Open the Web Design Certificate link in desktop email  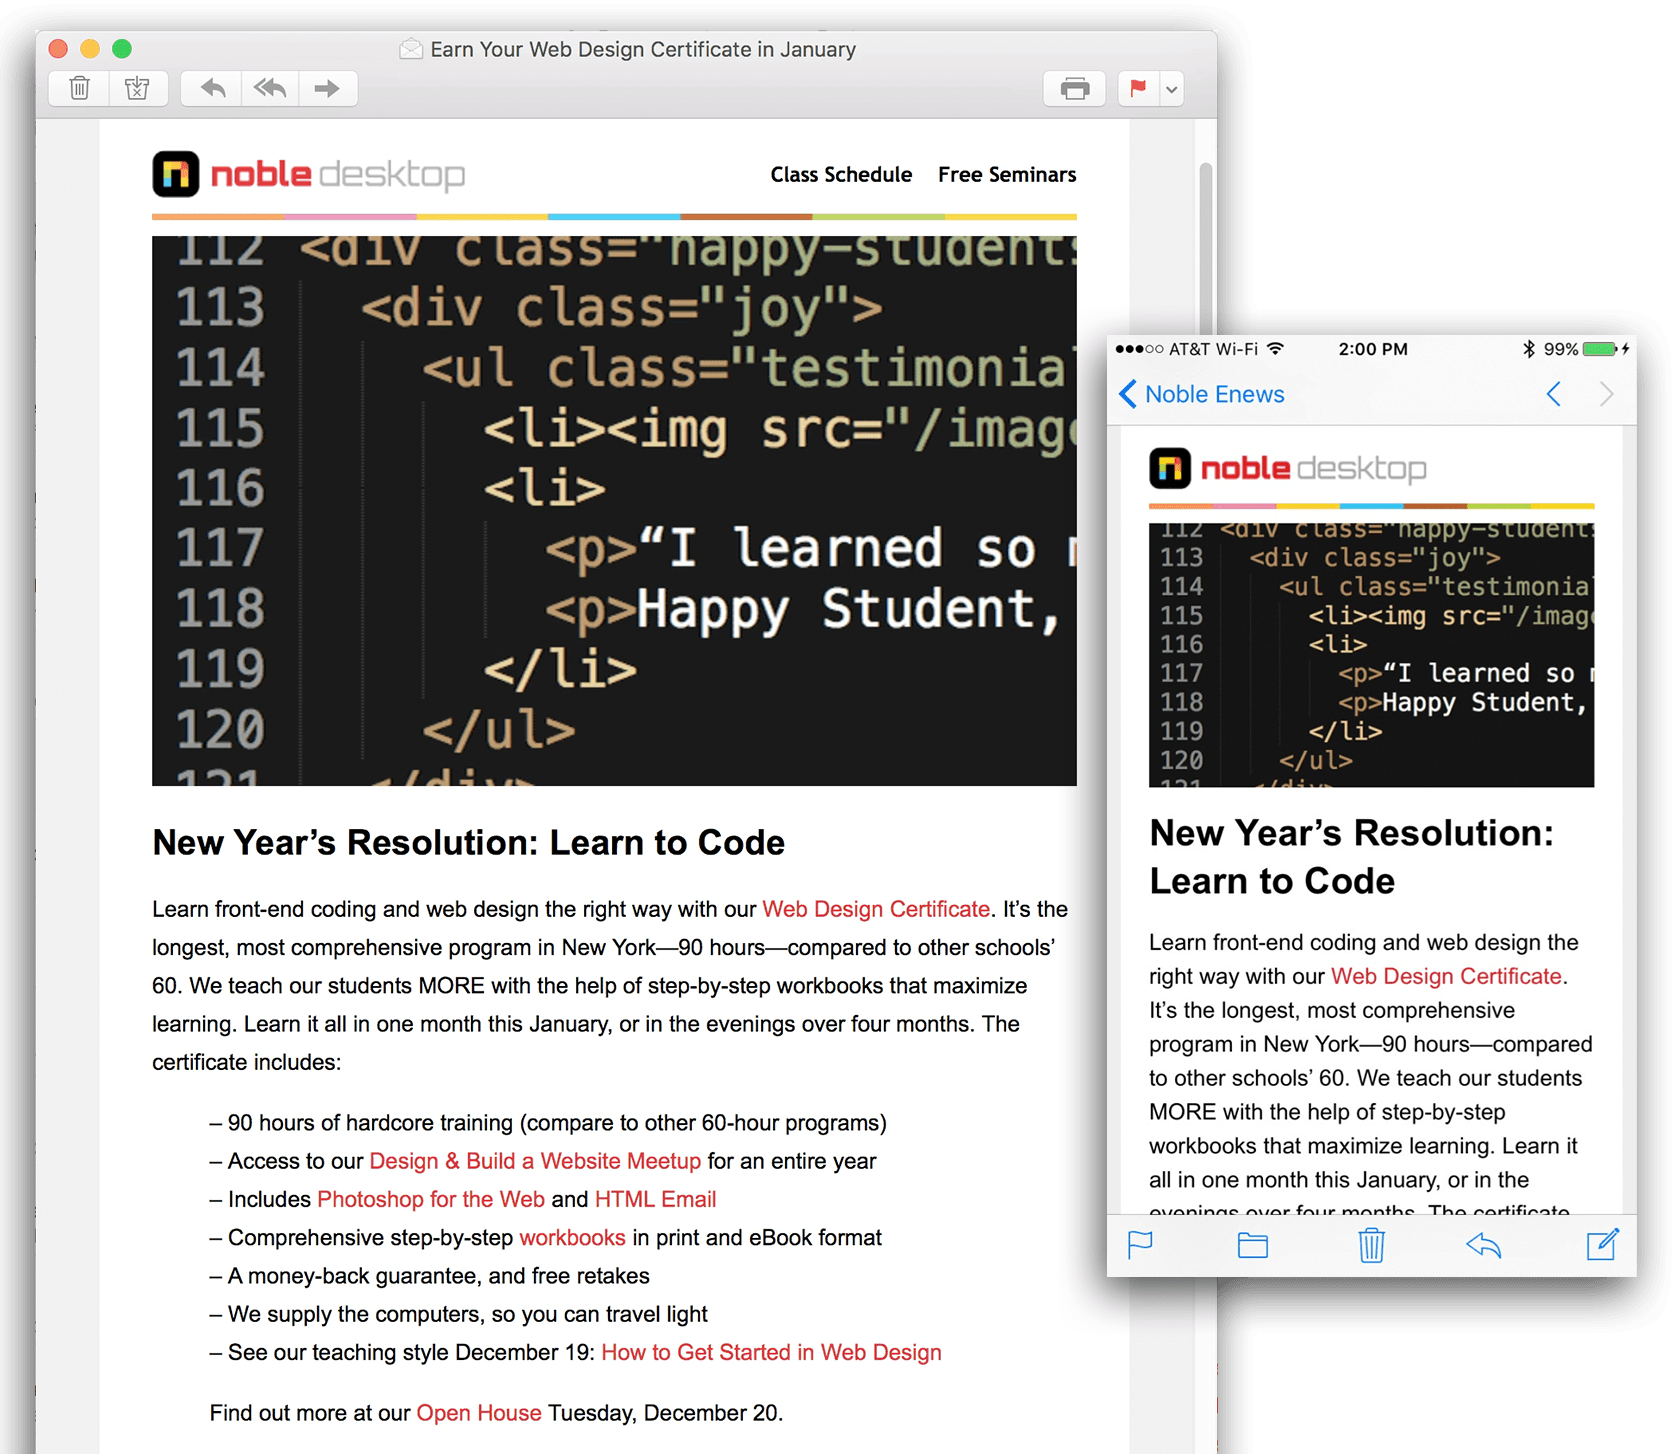click(876, 909)
